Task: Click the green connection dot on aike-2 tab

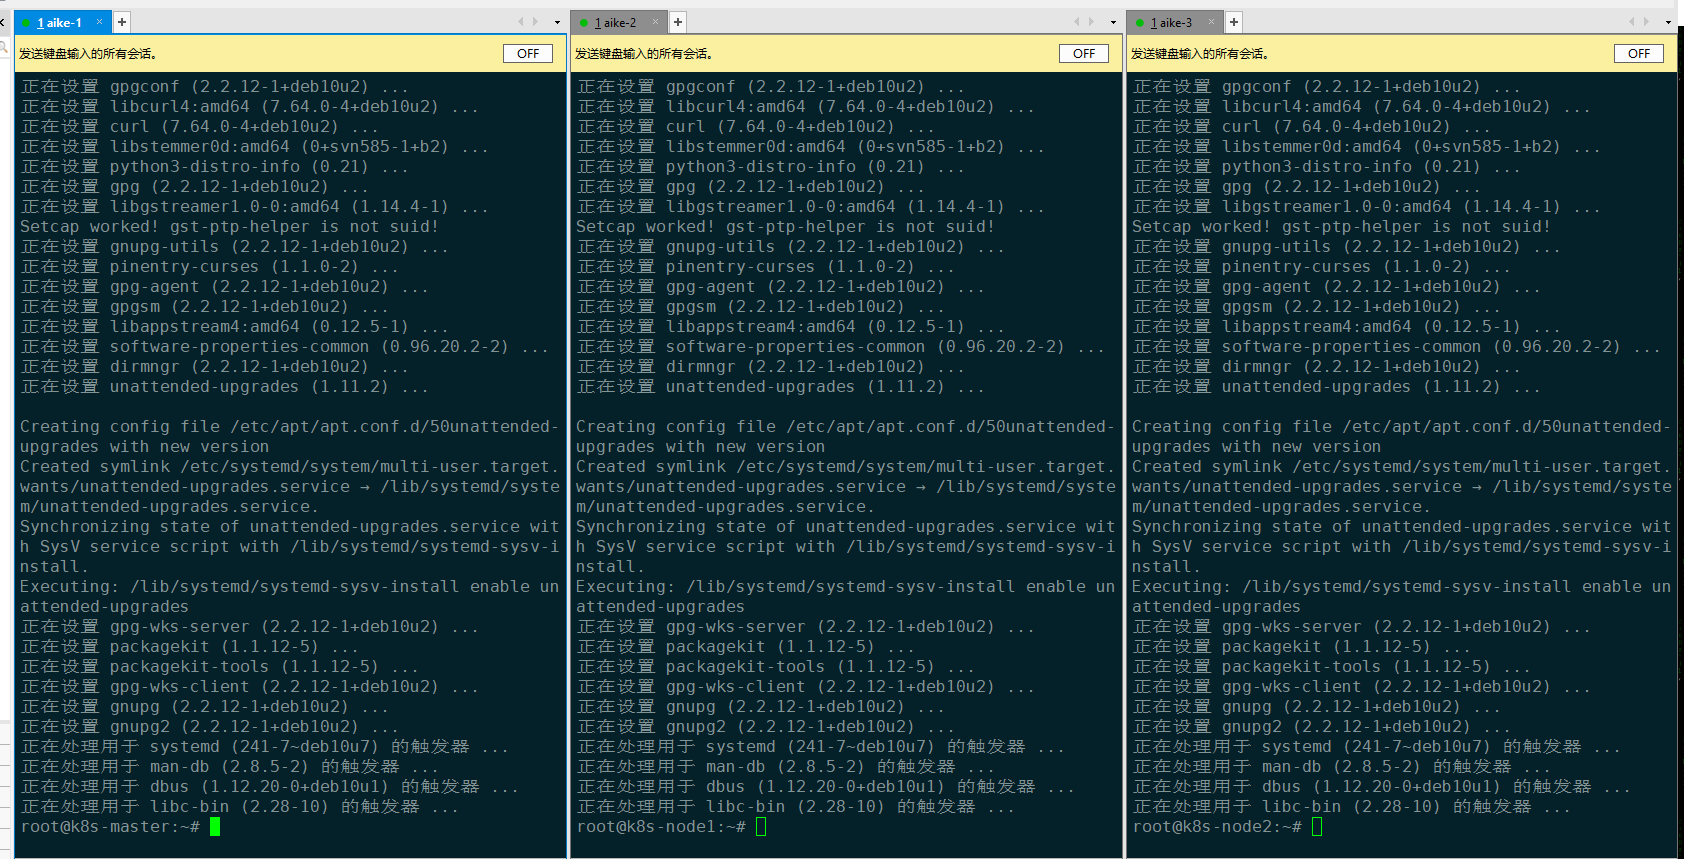Action: pyautogui.click(x=583, y=23)
